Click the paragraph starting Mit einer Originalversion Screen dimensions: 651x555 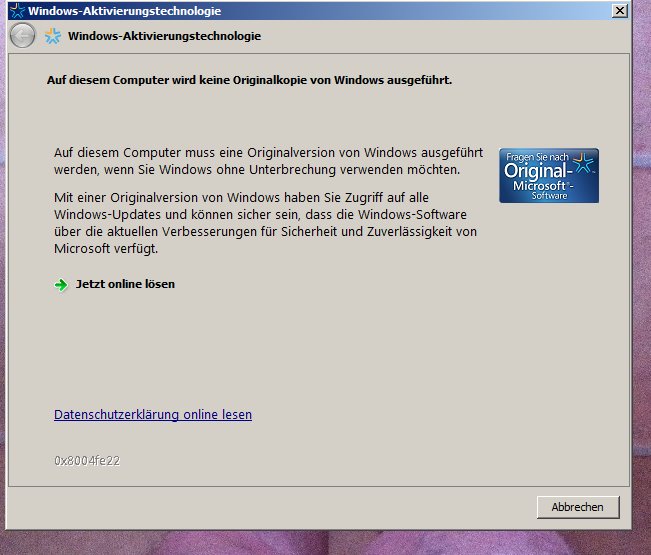(265, 223)
